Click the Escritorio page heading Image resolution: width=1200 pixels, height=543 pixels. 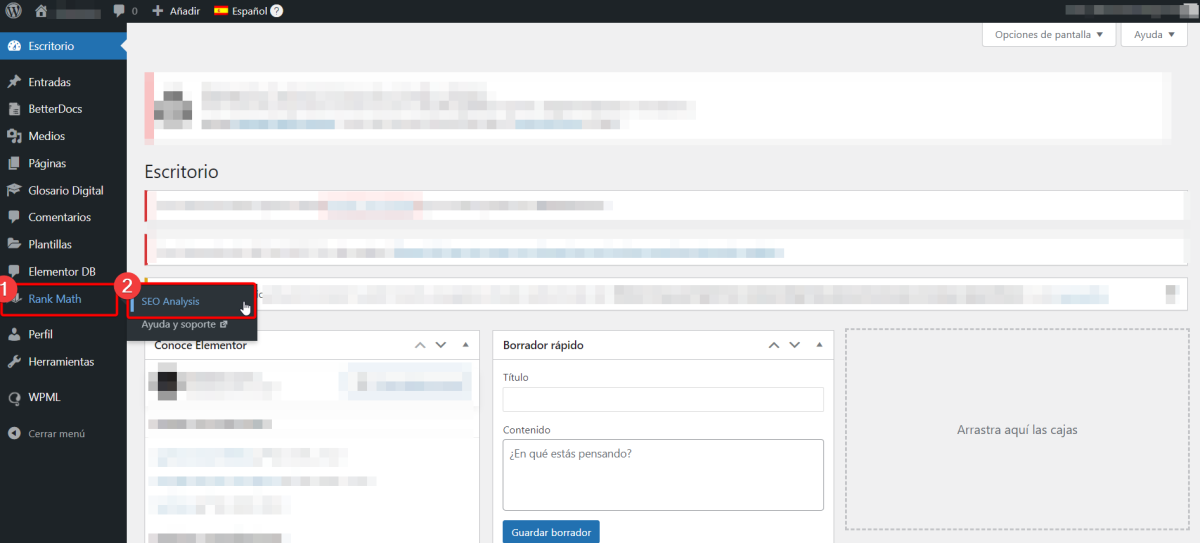[x=181, y=172]
